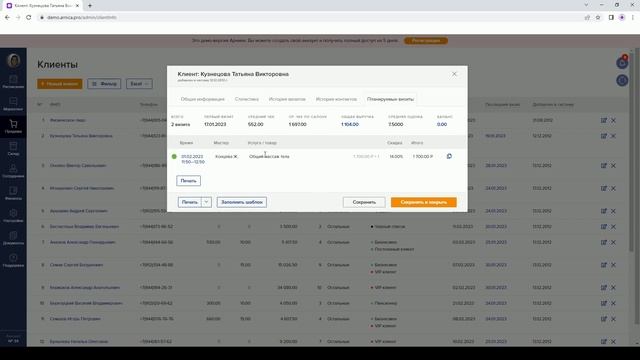Close the client dialog with X
The image size is (640, 360).
pos(454,74)
